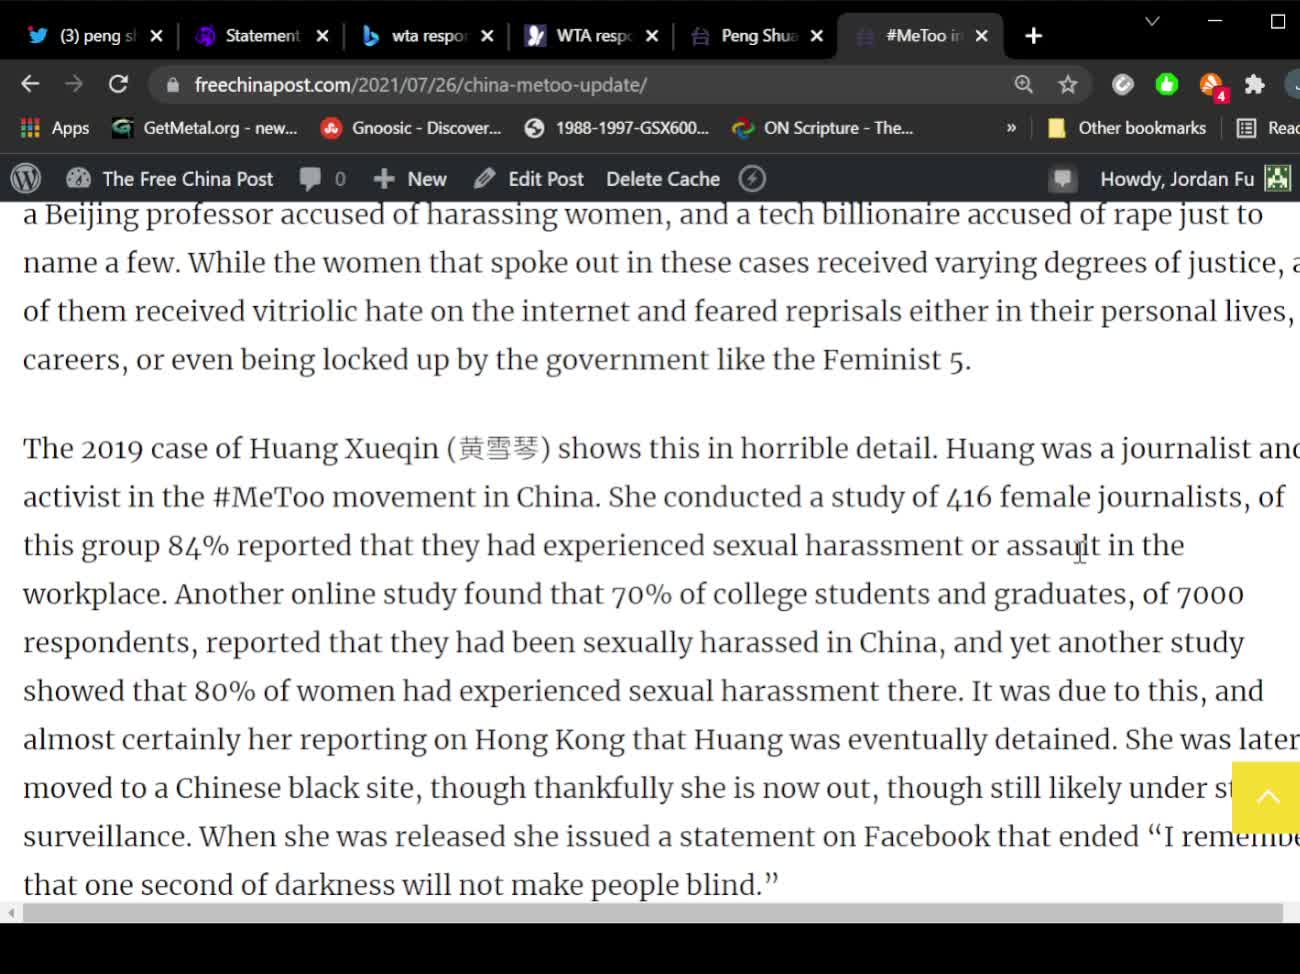Click the lightning bolt AMP icon
1300x974 pixels.
pos(752,179)
